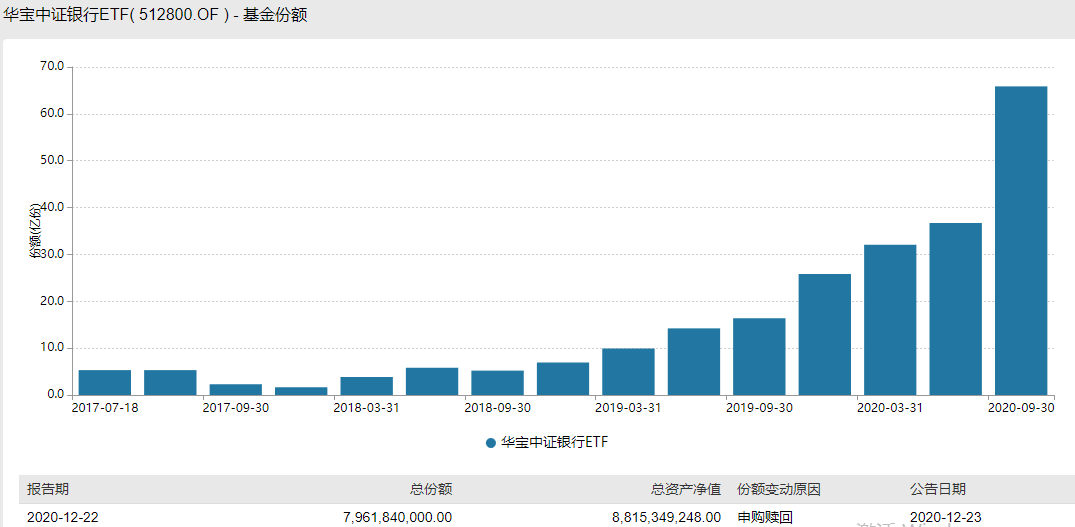Click the 总资产净值 column header
Image resolution: width=1075 pixels, height=527 pixels.
pos(686,489)
